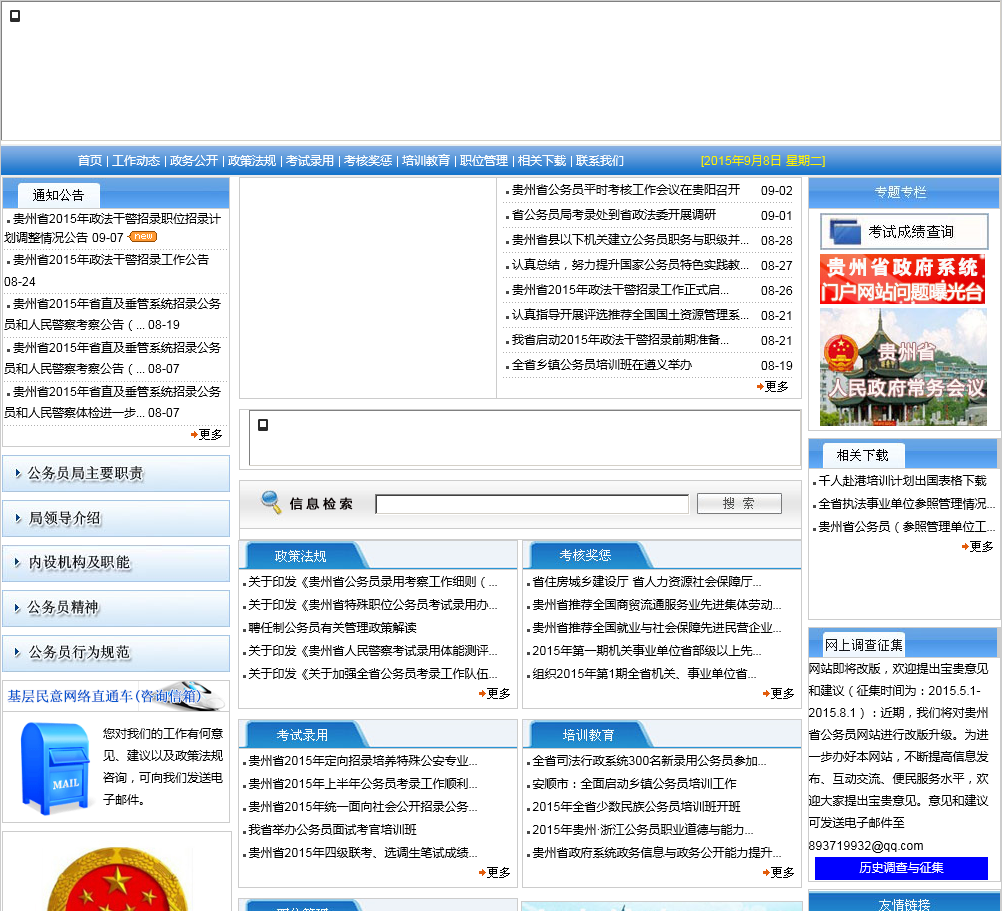Select the 通知公告 tab heading

[59, 195]
